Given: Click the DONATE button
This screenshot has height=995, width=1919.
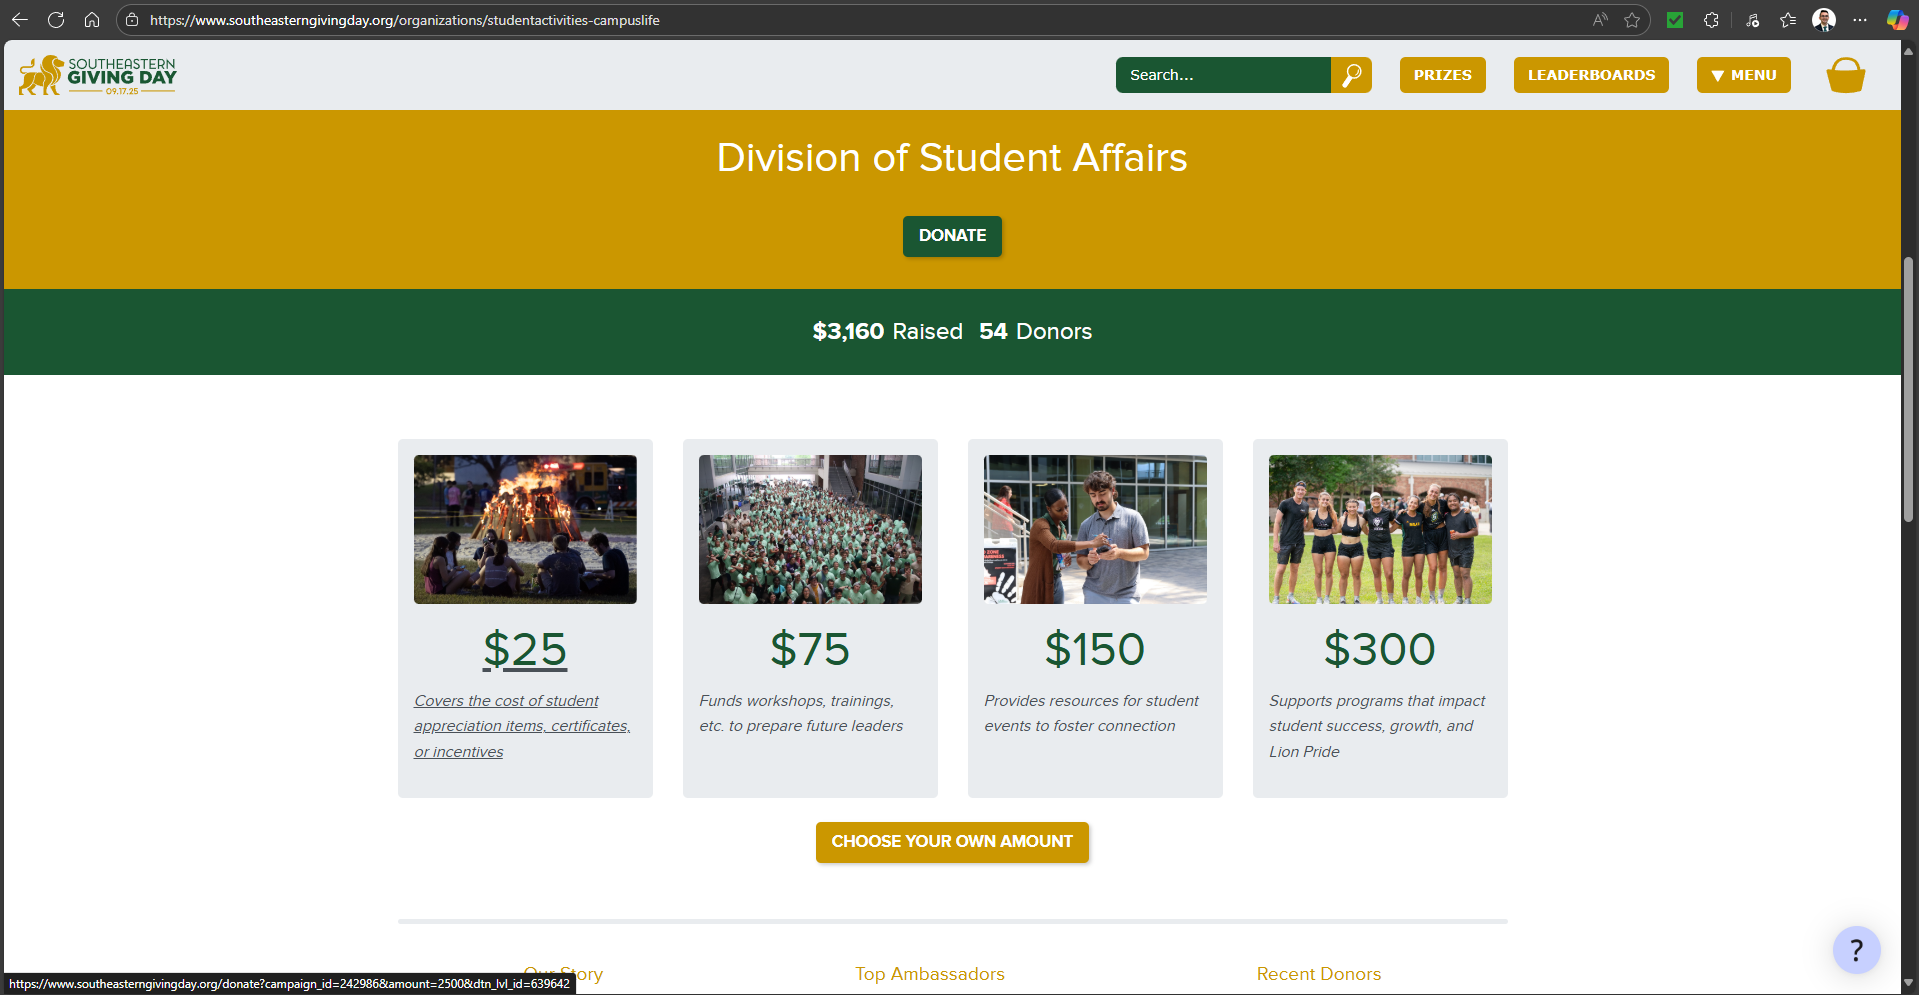Looking at the screenshot, I should tap(951, 236).
